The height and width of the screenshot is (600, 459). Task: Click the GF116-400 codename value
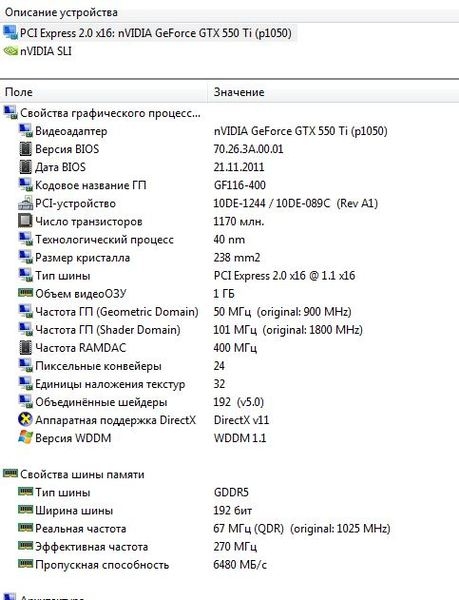pos(240,185)
